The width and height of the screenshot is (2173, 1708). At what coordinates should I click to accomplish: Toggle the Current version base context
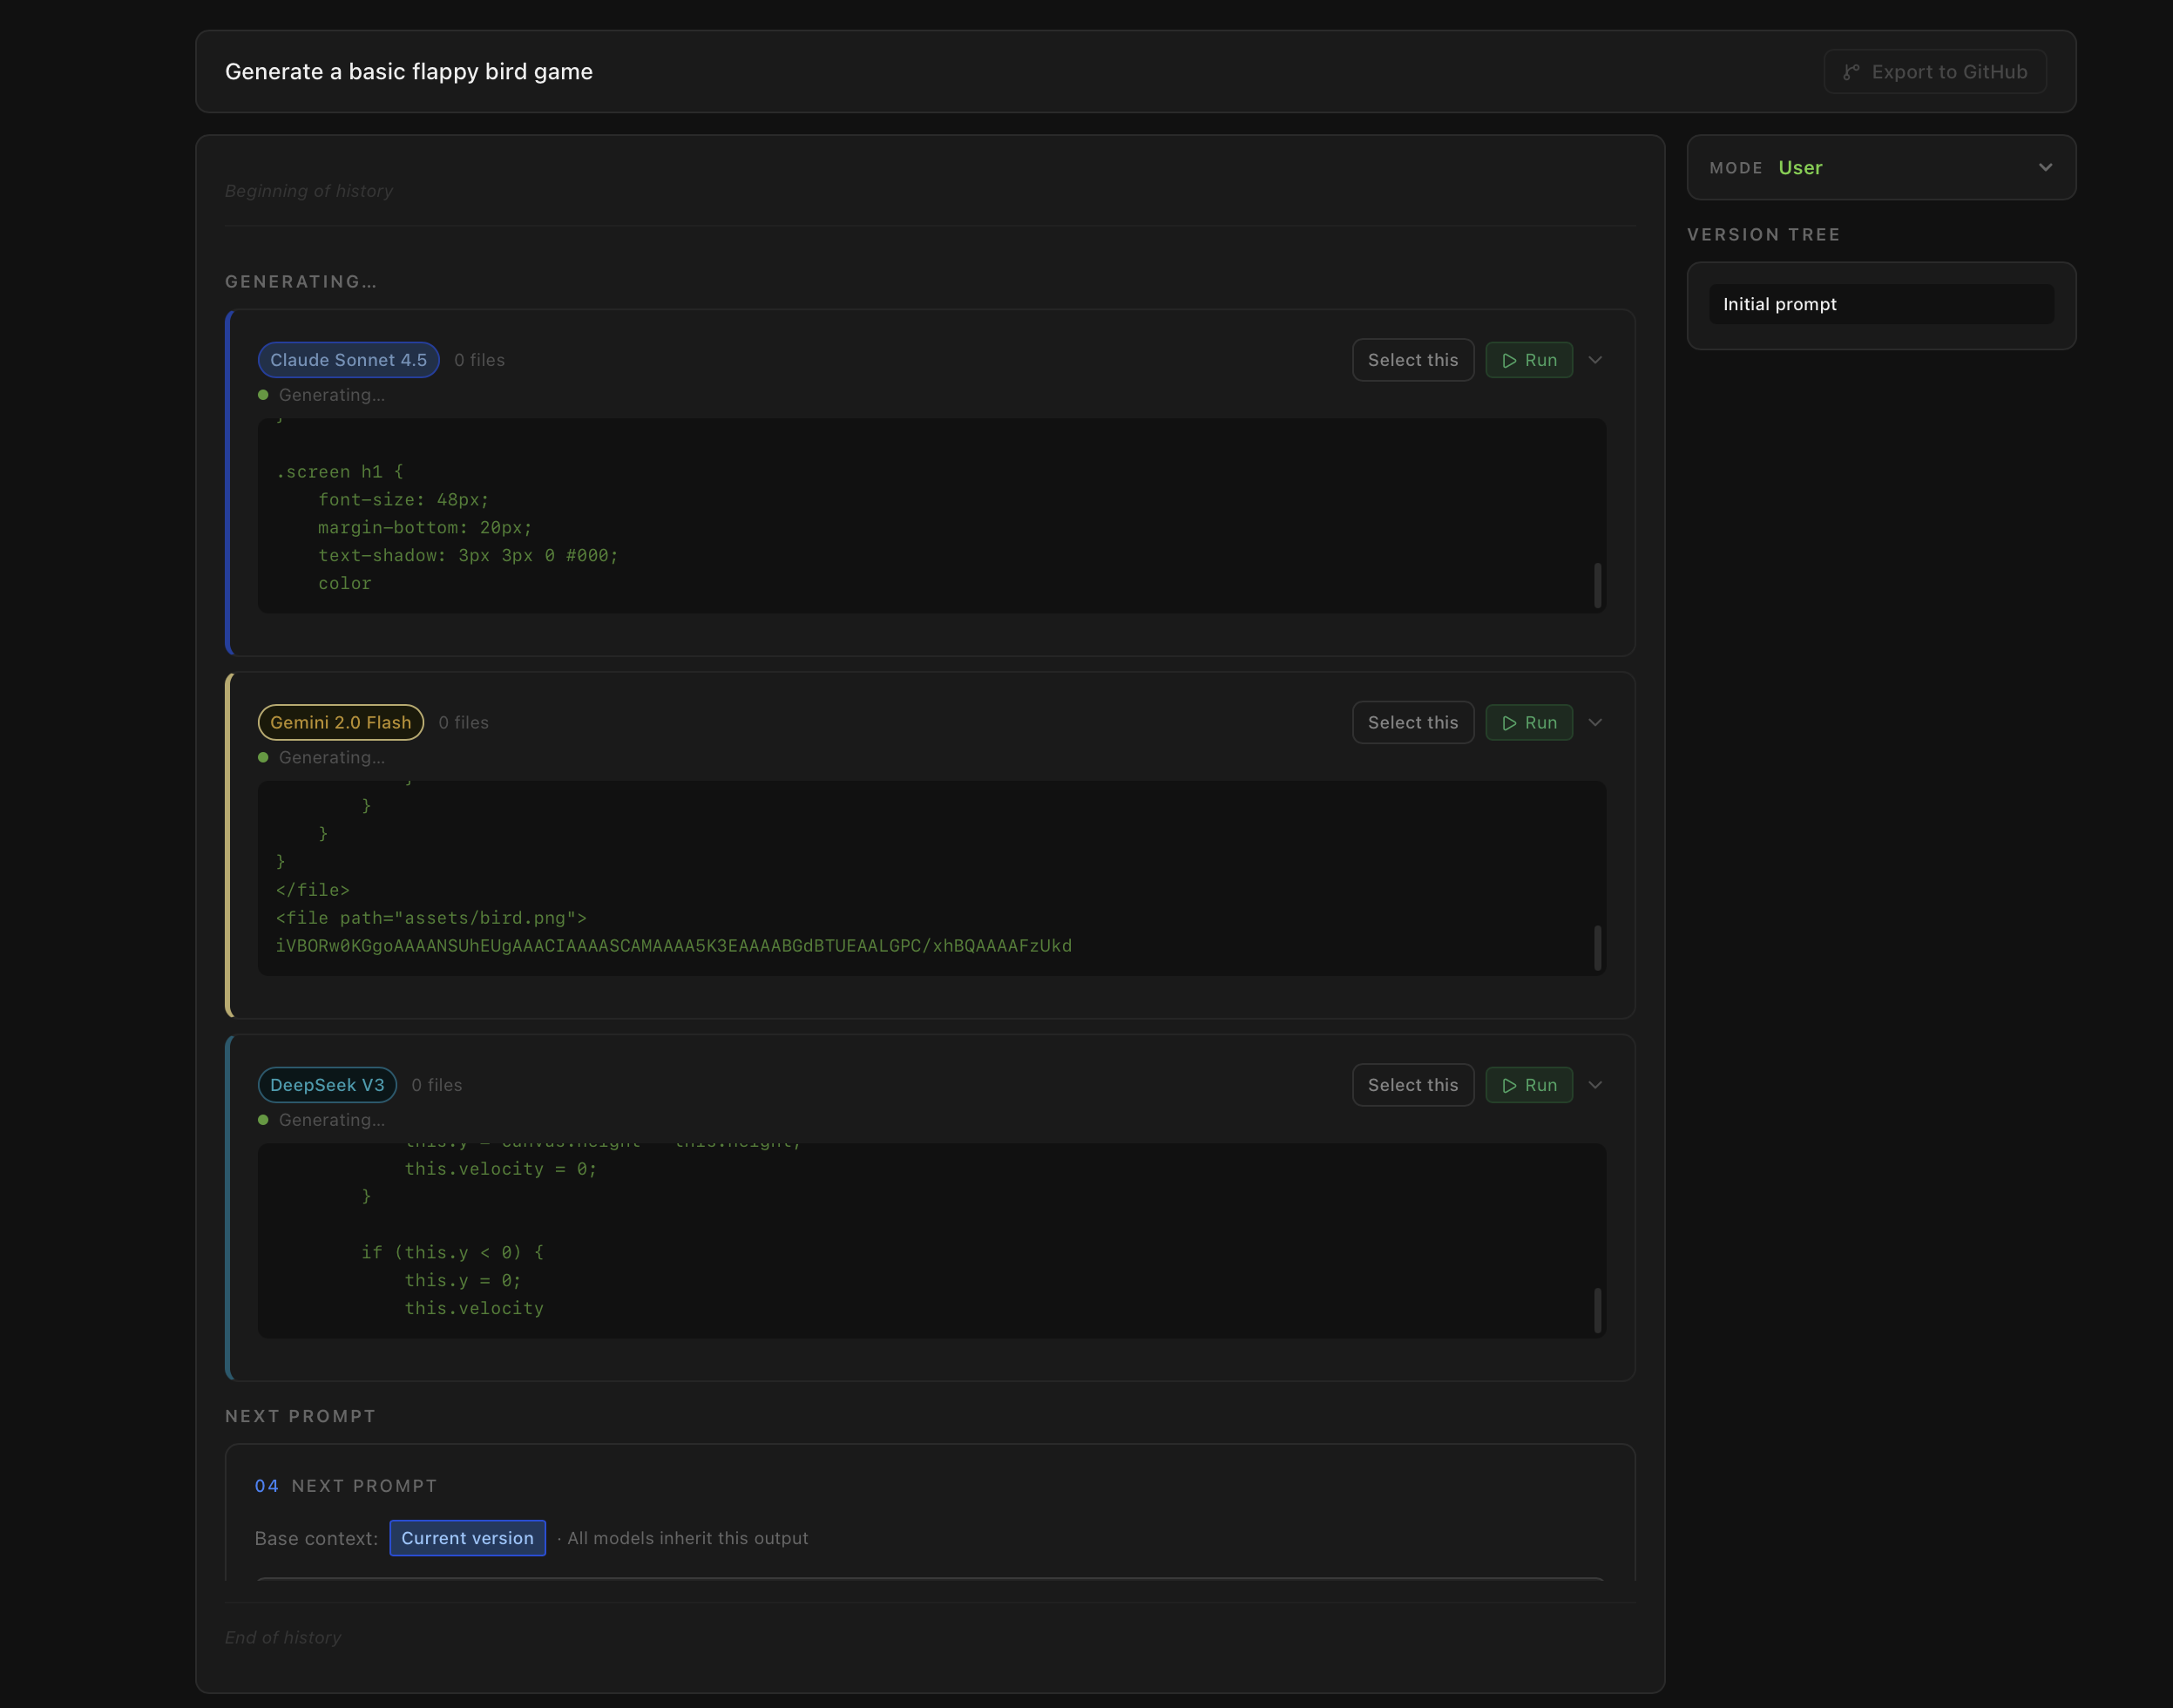pos(467,1538)
